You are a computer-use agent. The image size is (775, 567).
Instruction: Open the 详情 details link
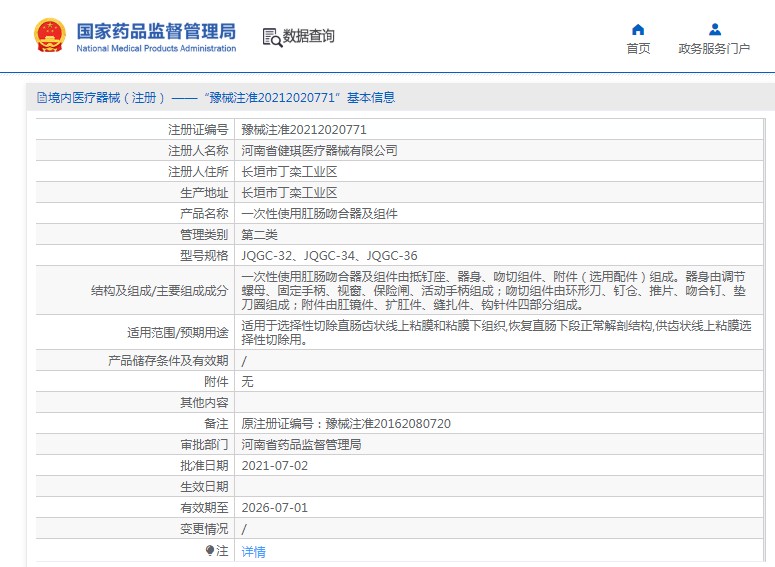point(253,551)
